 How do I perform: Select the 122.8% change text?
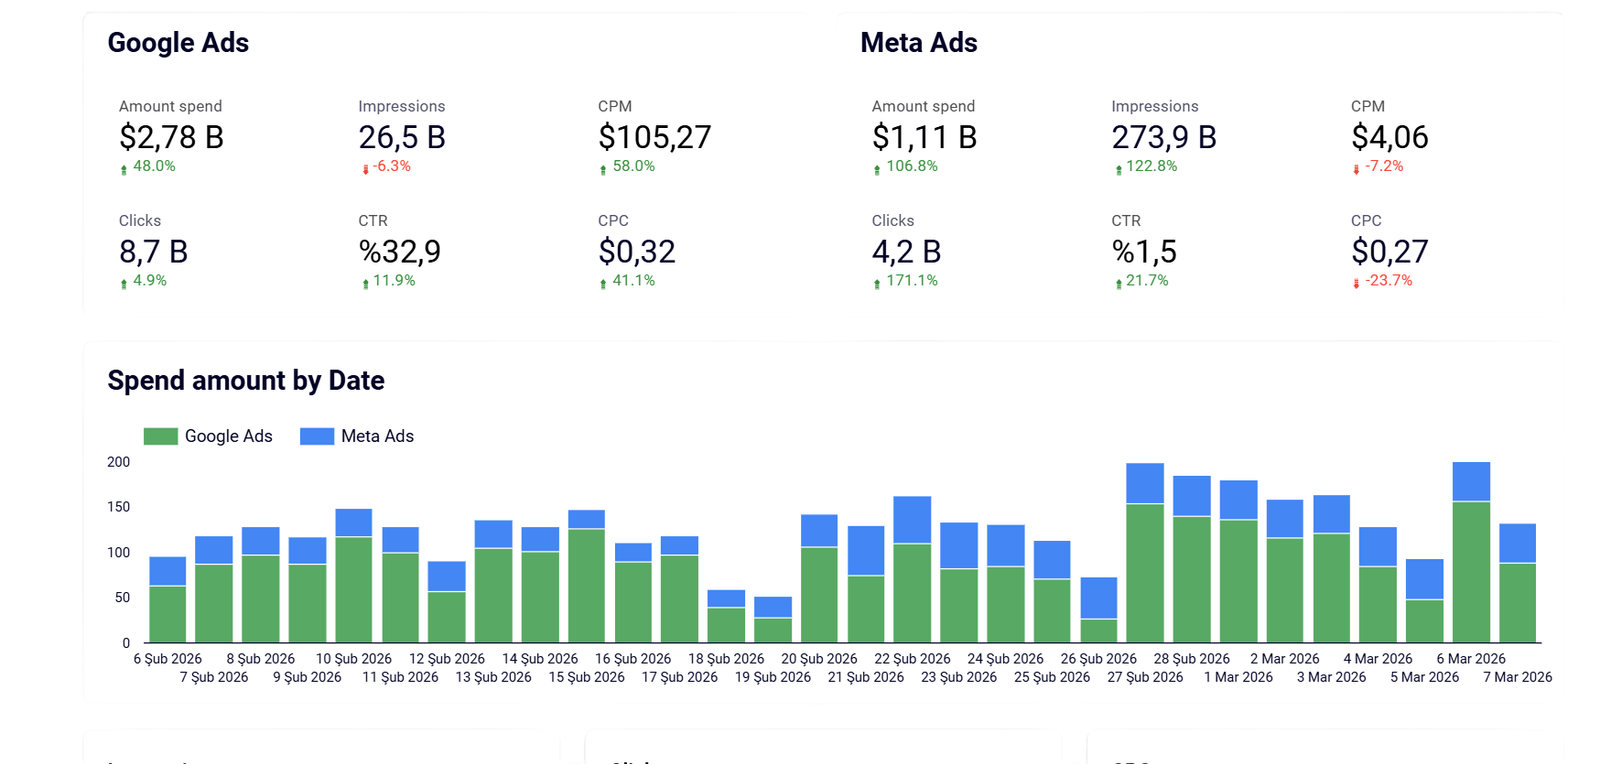point(1152,166)
